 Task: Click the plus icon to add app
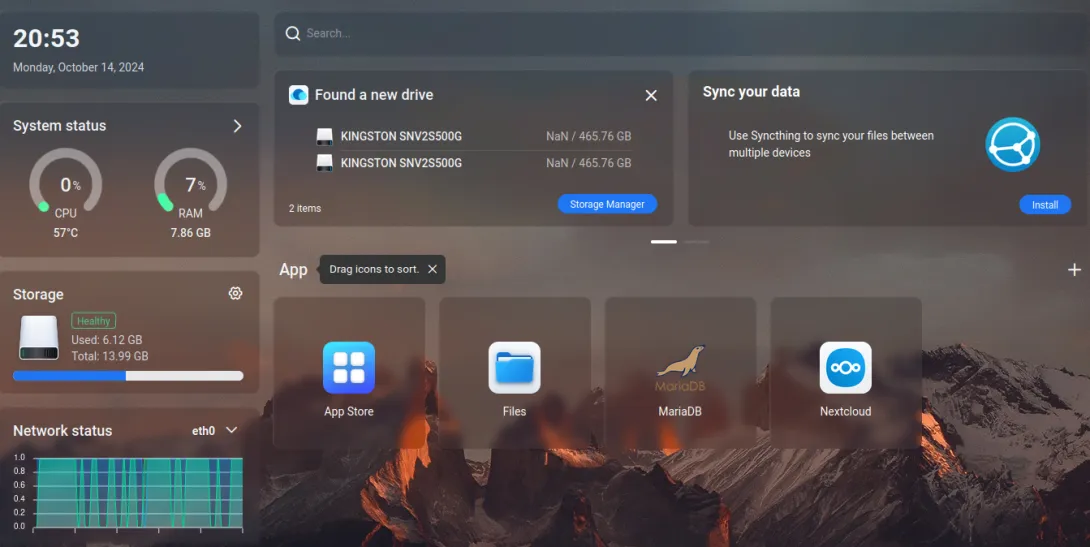1074,270
